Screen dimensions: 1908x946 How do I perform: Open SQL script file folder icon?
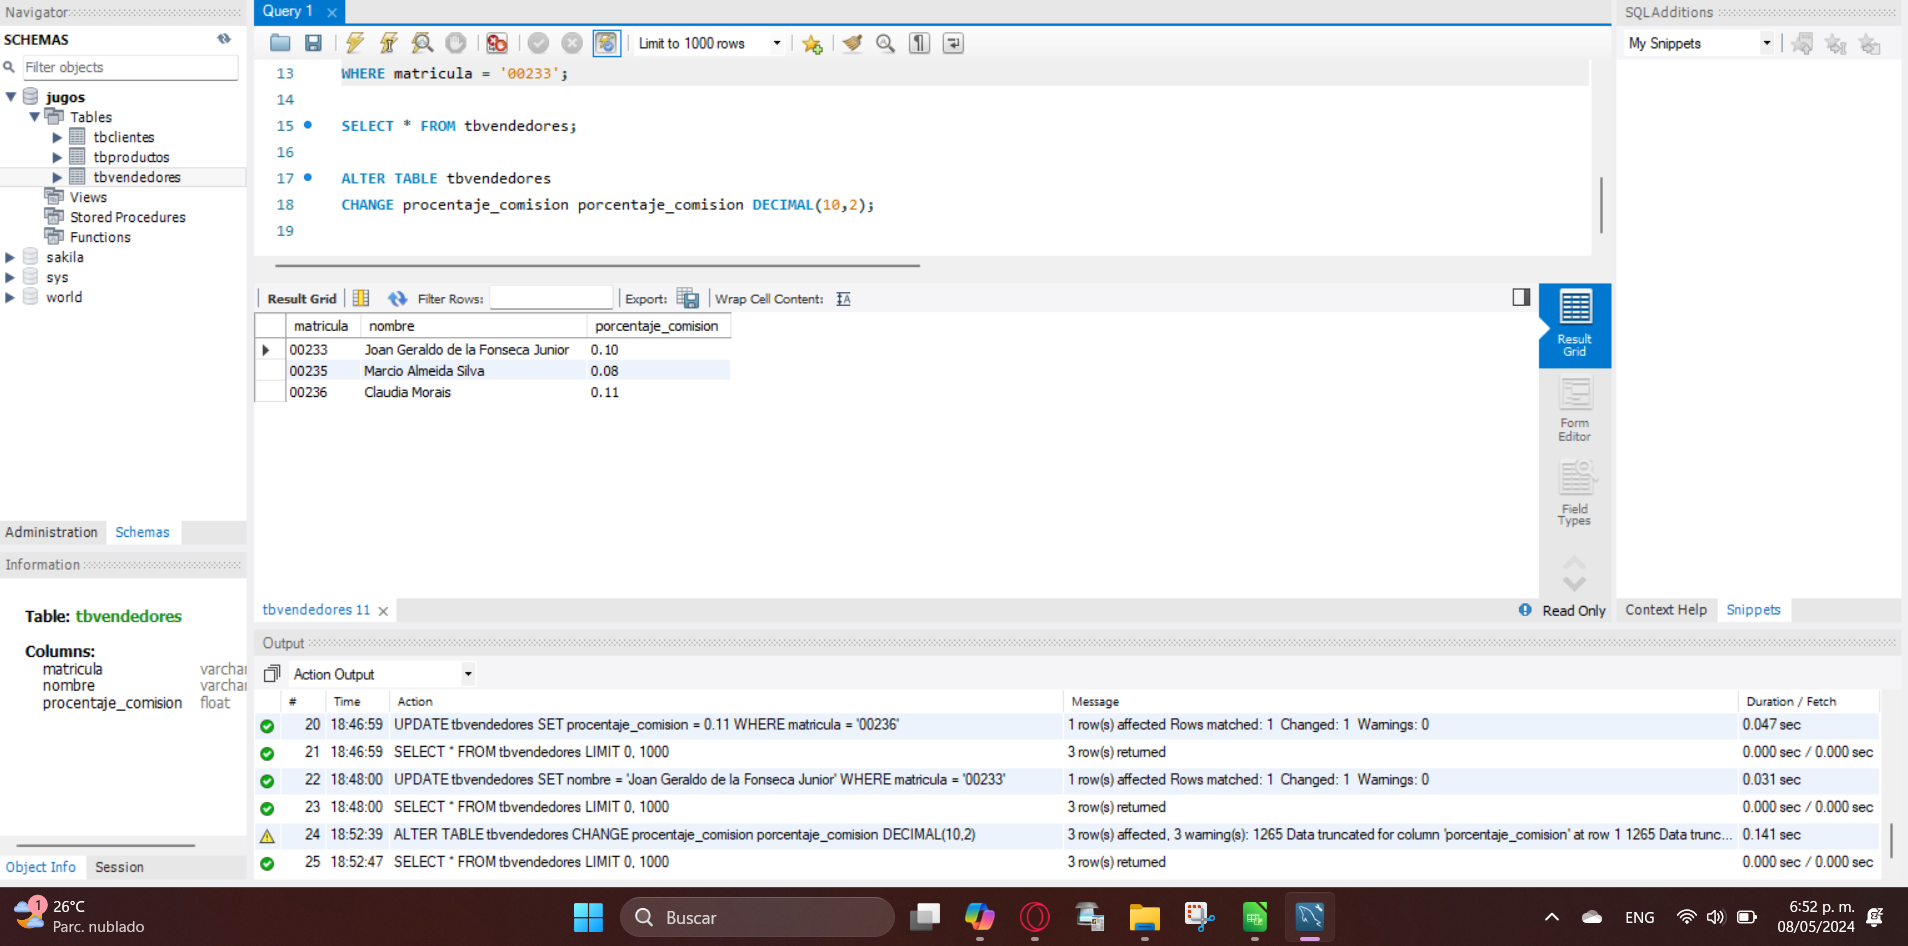point(280,43)
